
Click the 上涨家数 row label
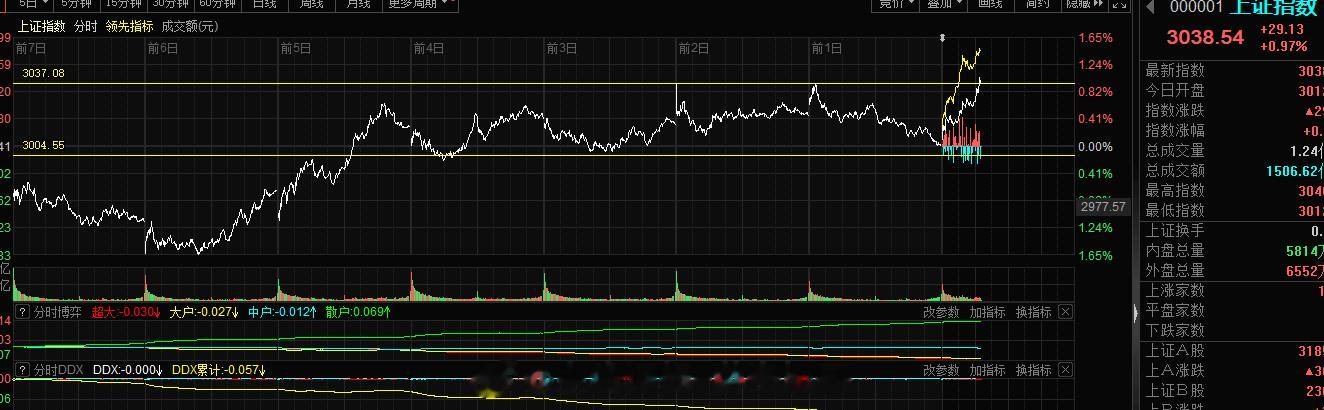(x=1175, y=291)
